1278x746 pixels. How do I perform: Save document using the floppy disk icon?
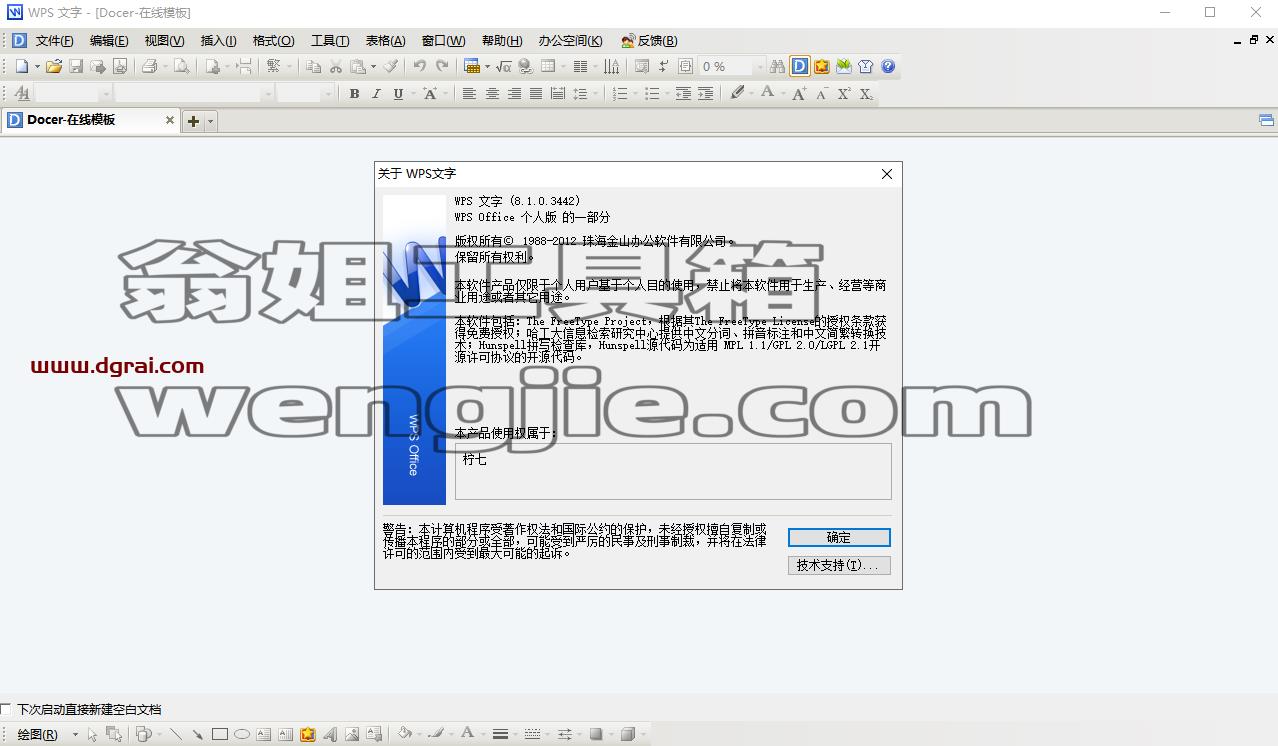tap(76, 66)
